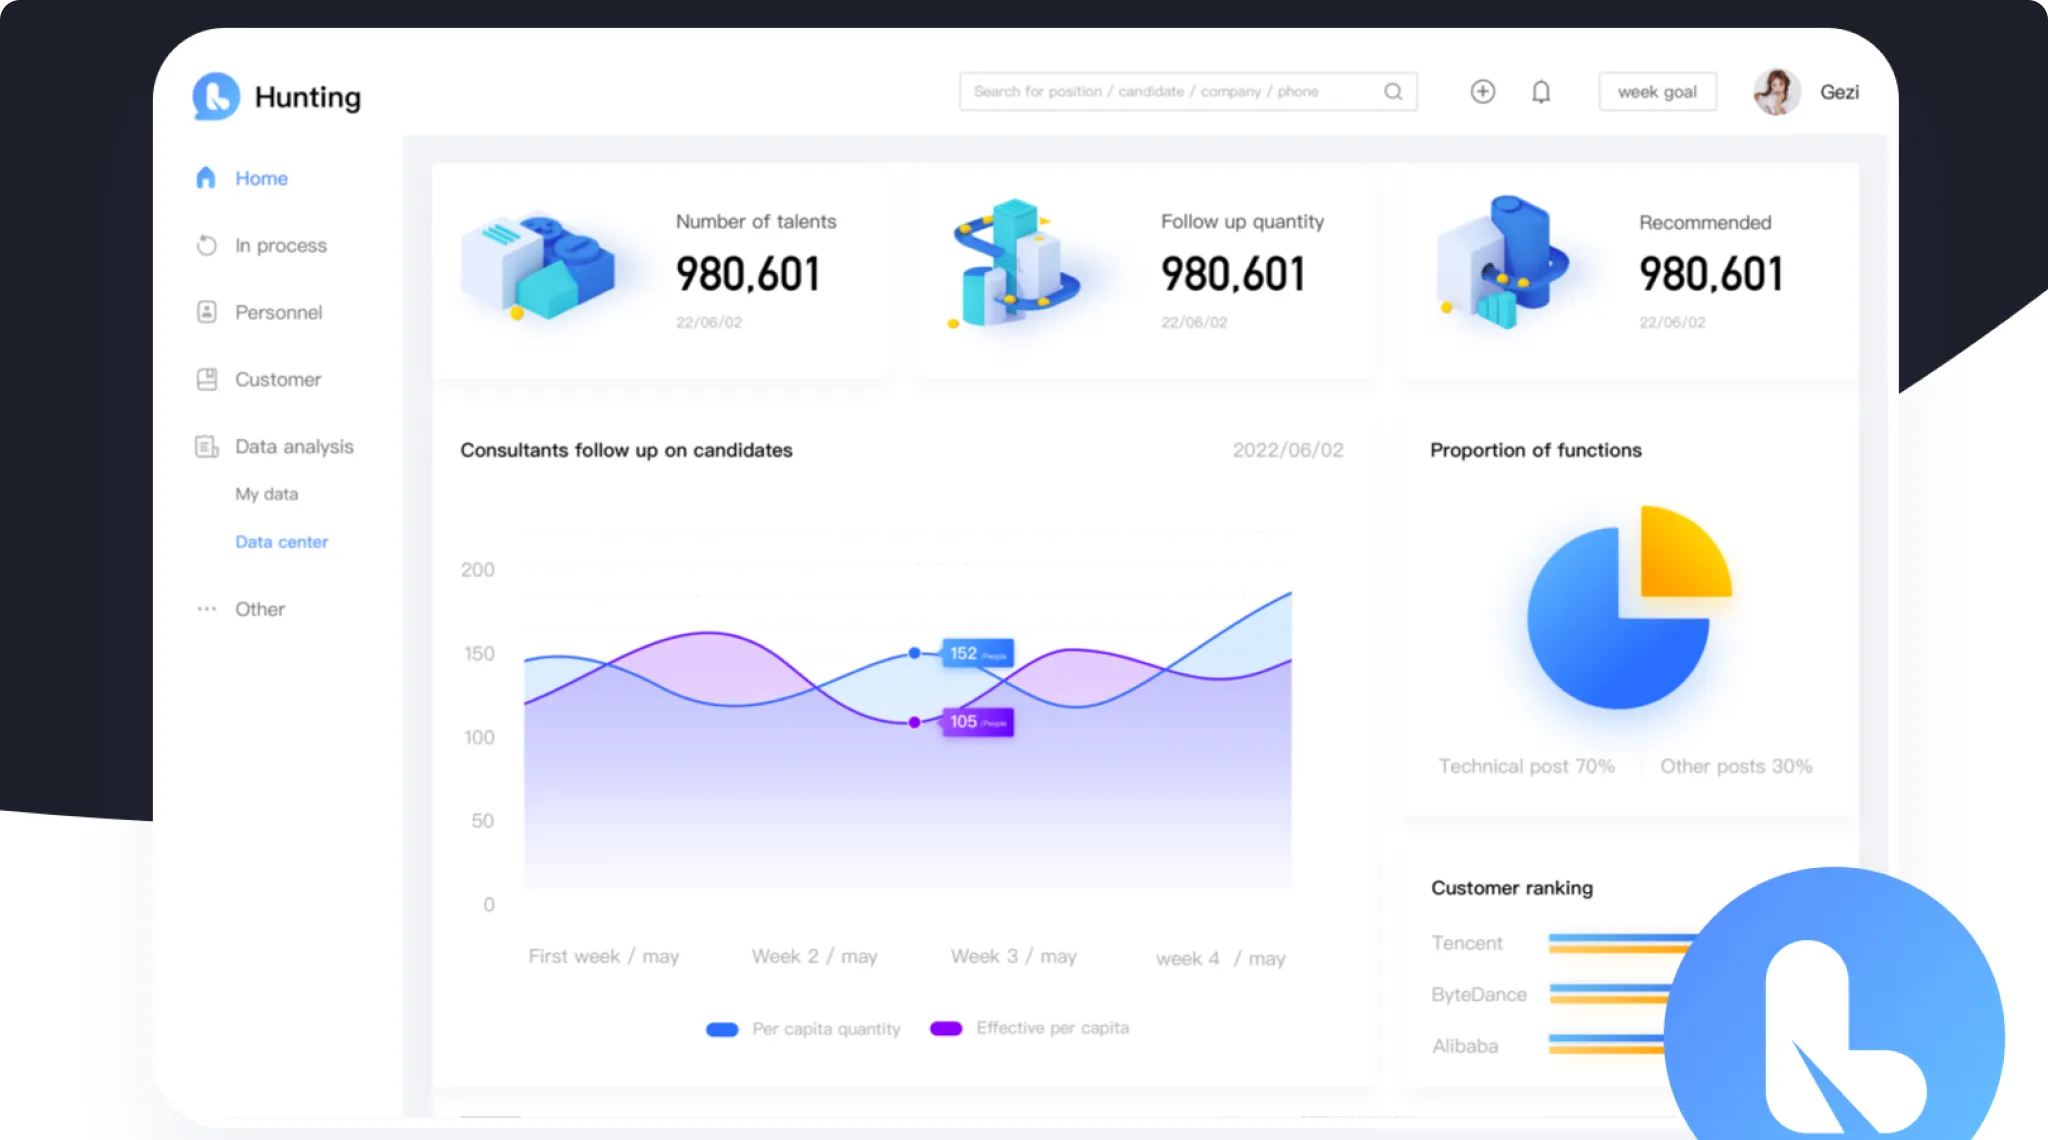Open the In process page
The width and height of the screenshot is (2048, 1140).
(280, 245)
